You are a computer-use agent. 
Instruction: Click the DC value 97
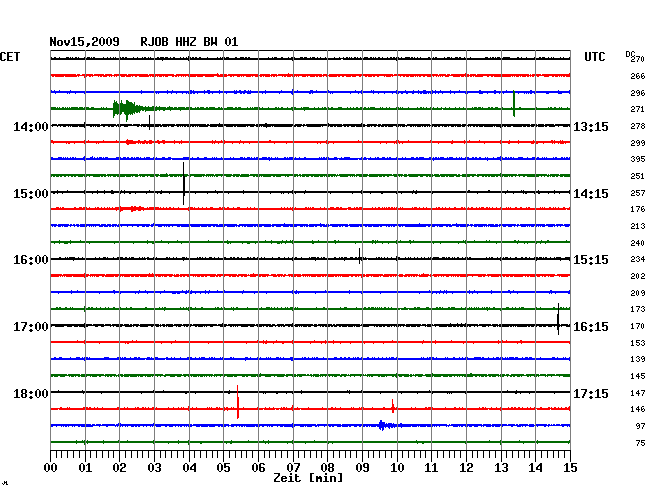coord(640,426)
